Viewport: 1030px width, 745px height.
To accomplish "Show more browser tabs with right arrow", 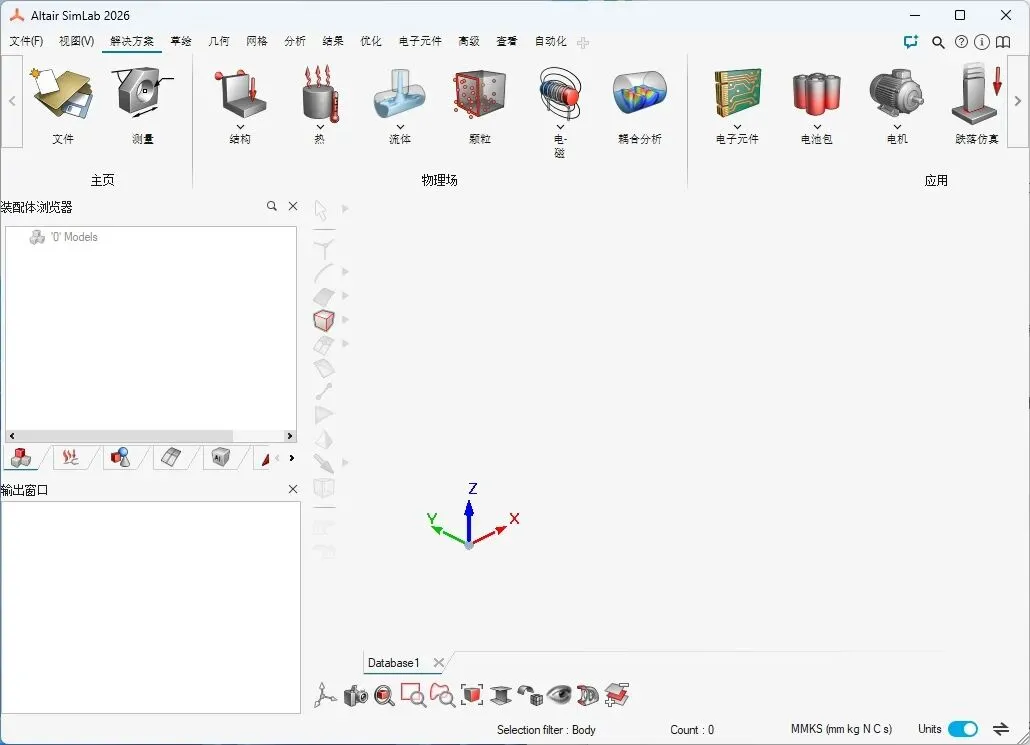I will click(x=292, y=458).
